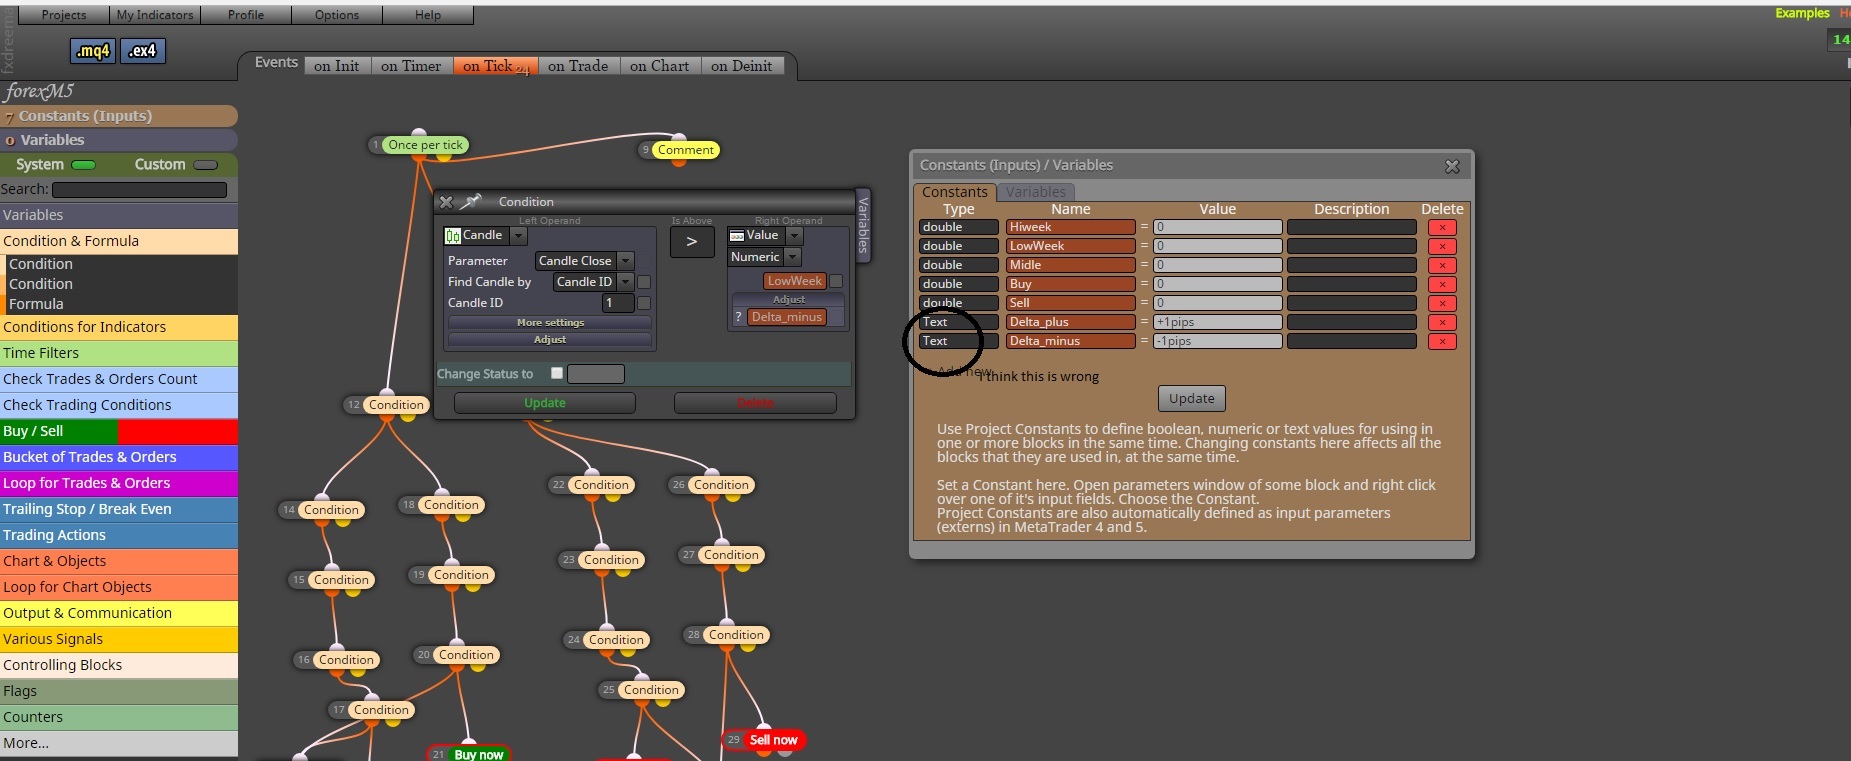
Task: Expand the left operand Adjust section
Action: 550,340
